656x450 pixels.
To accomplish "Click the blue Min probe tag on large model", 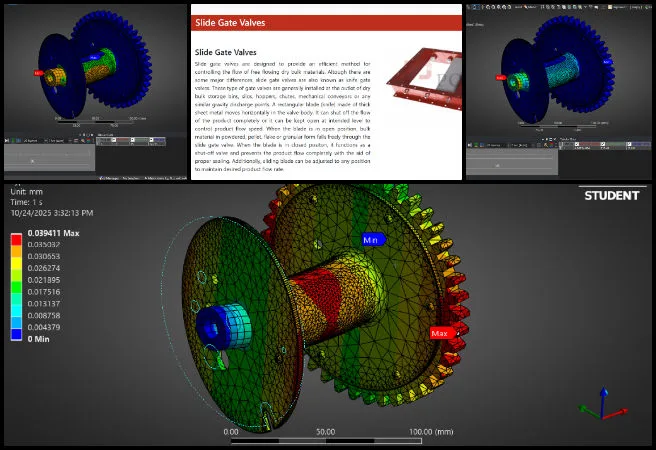I will (371, 240).
